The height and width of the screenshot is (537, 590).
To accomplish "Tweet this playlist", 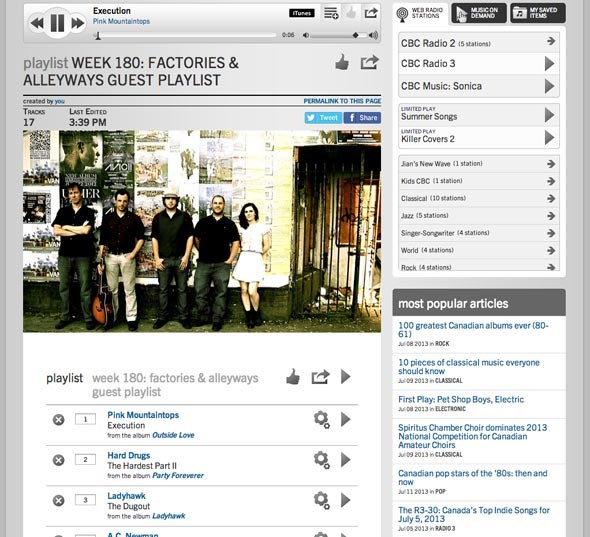I will (x=323, y=118).
